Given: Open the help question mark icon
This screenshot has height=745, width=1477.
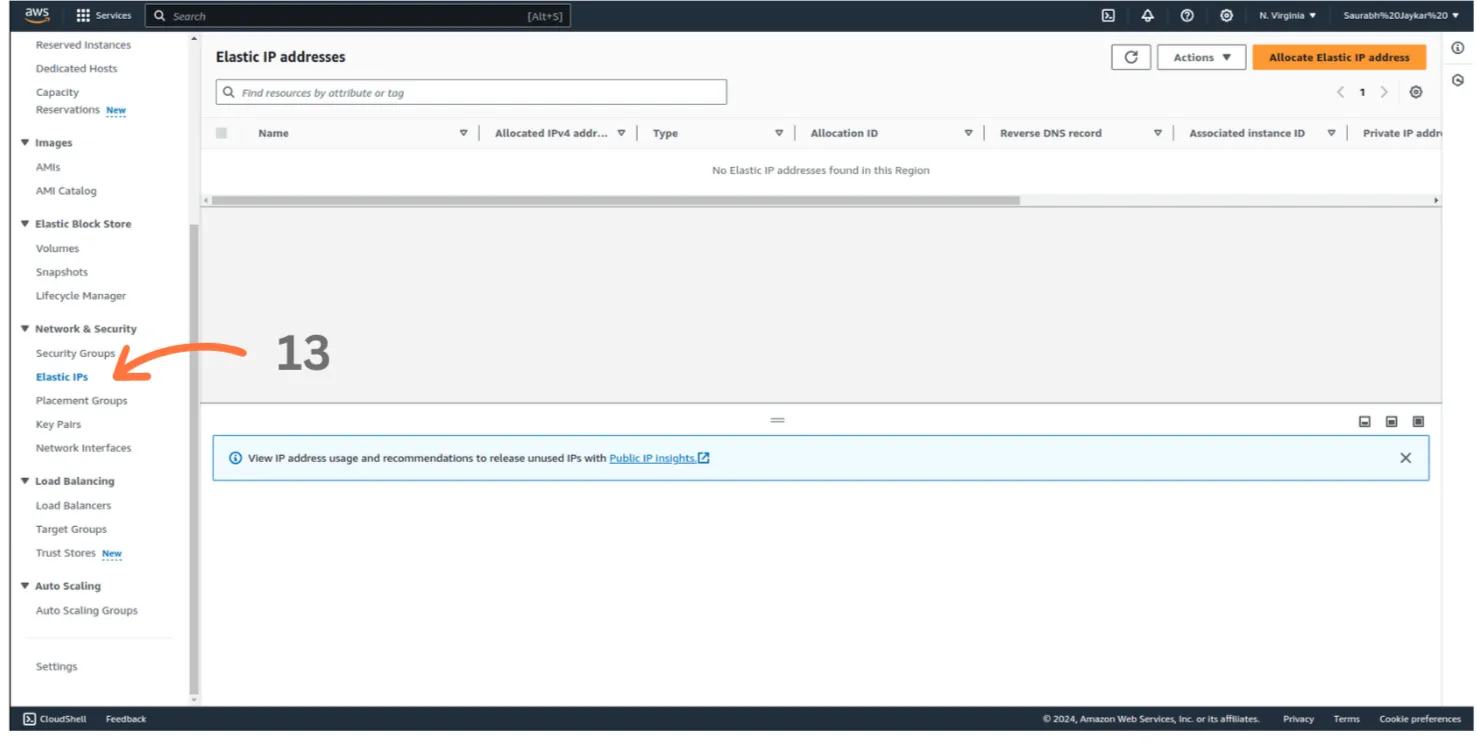Looking at the screenshot, I should point(1187,16).
